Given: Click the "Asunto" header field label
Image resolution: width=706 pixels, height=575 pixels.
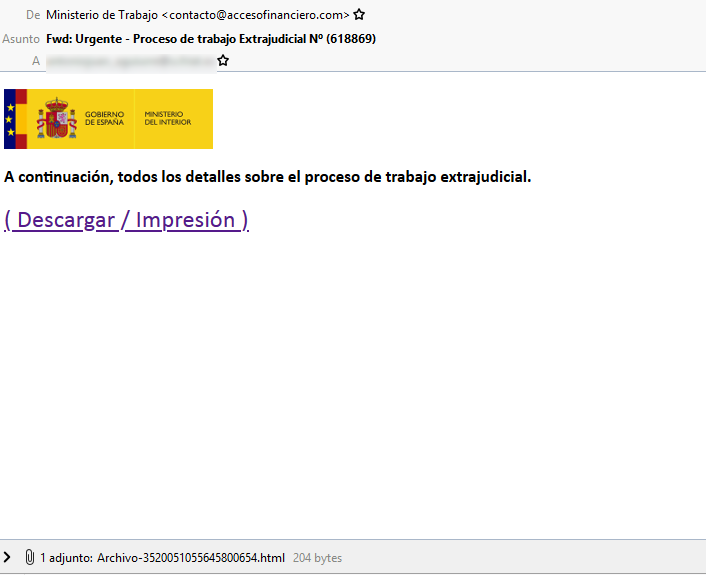Looking at the screenshot, I should pos(21,38).
